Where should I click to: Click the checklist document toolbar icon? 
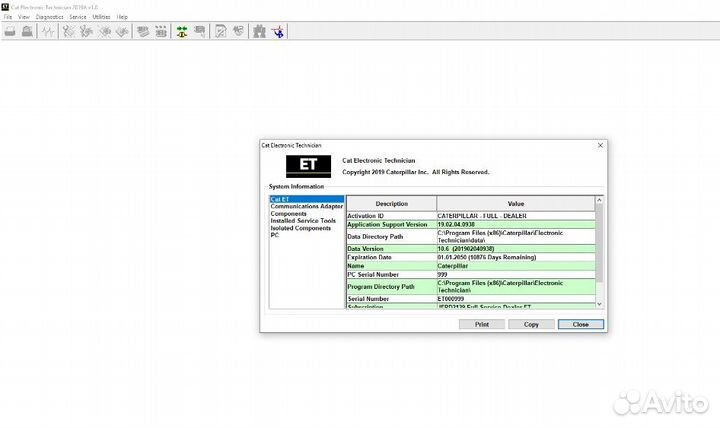(x=218, y=32)
